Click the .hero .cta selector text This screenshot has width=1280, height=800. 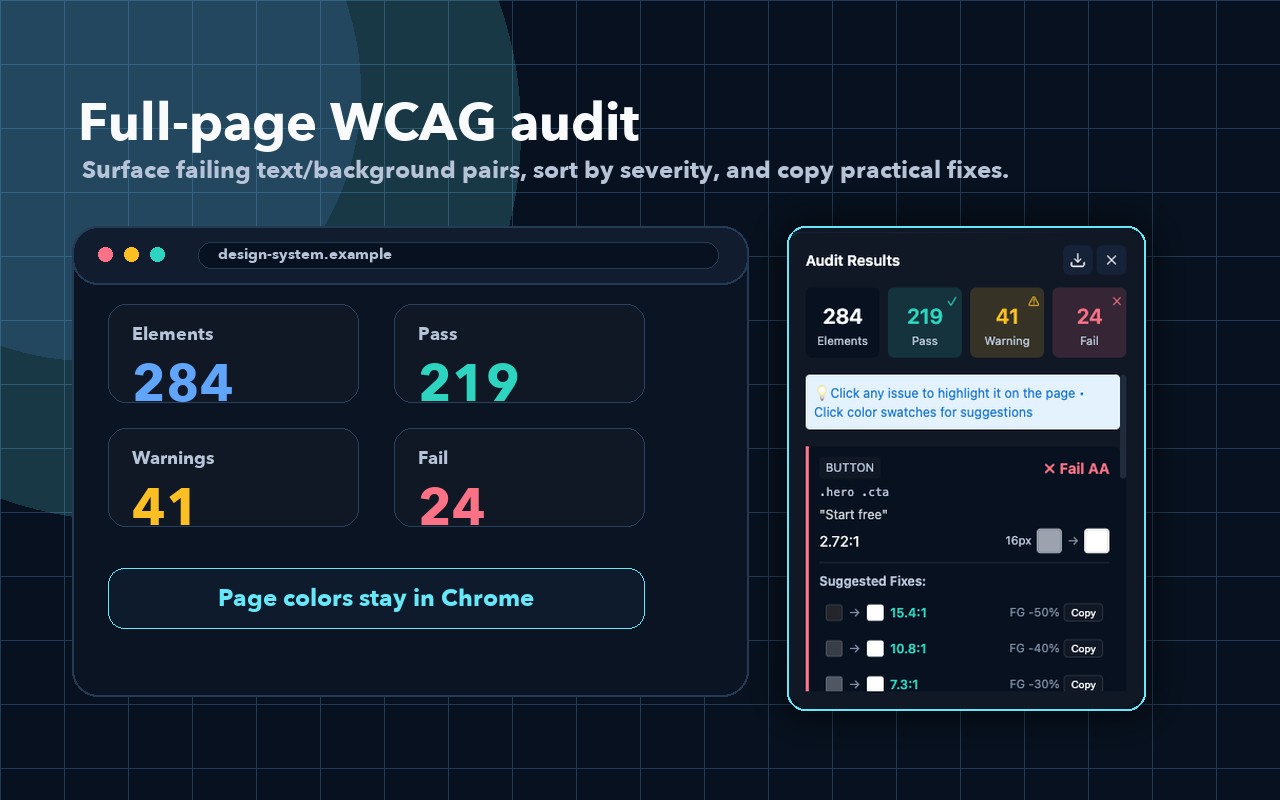(x=854, y=492)
